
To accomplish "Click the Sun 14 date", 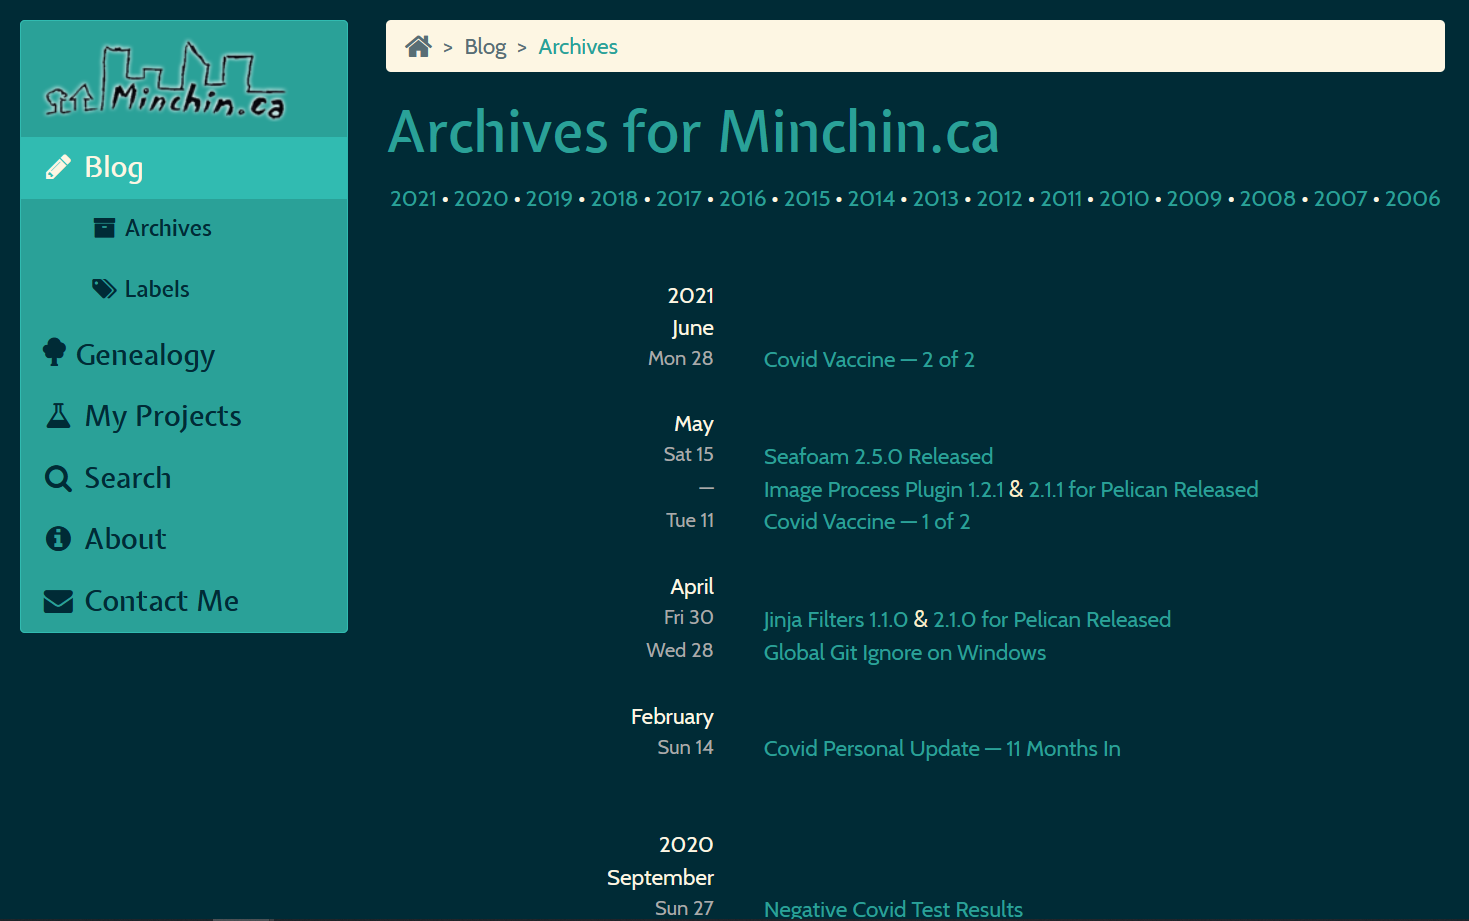I will point(685,747).
